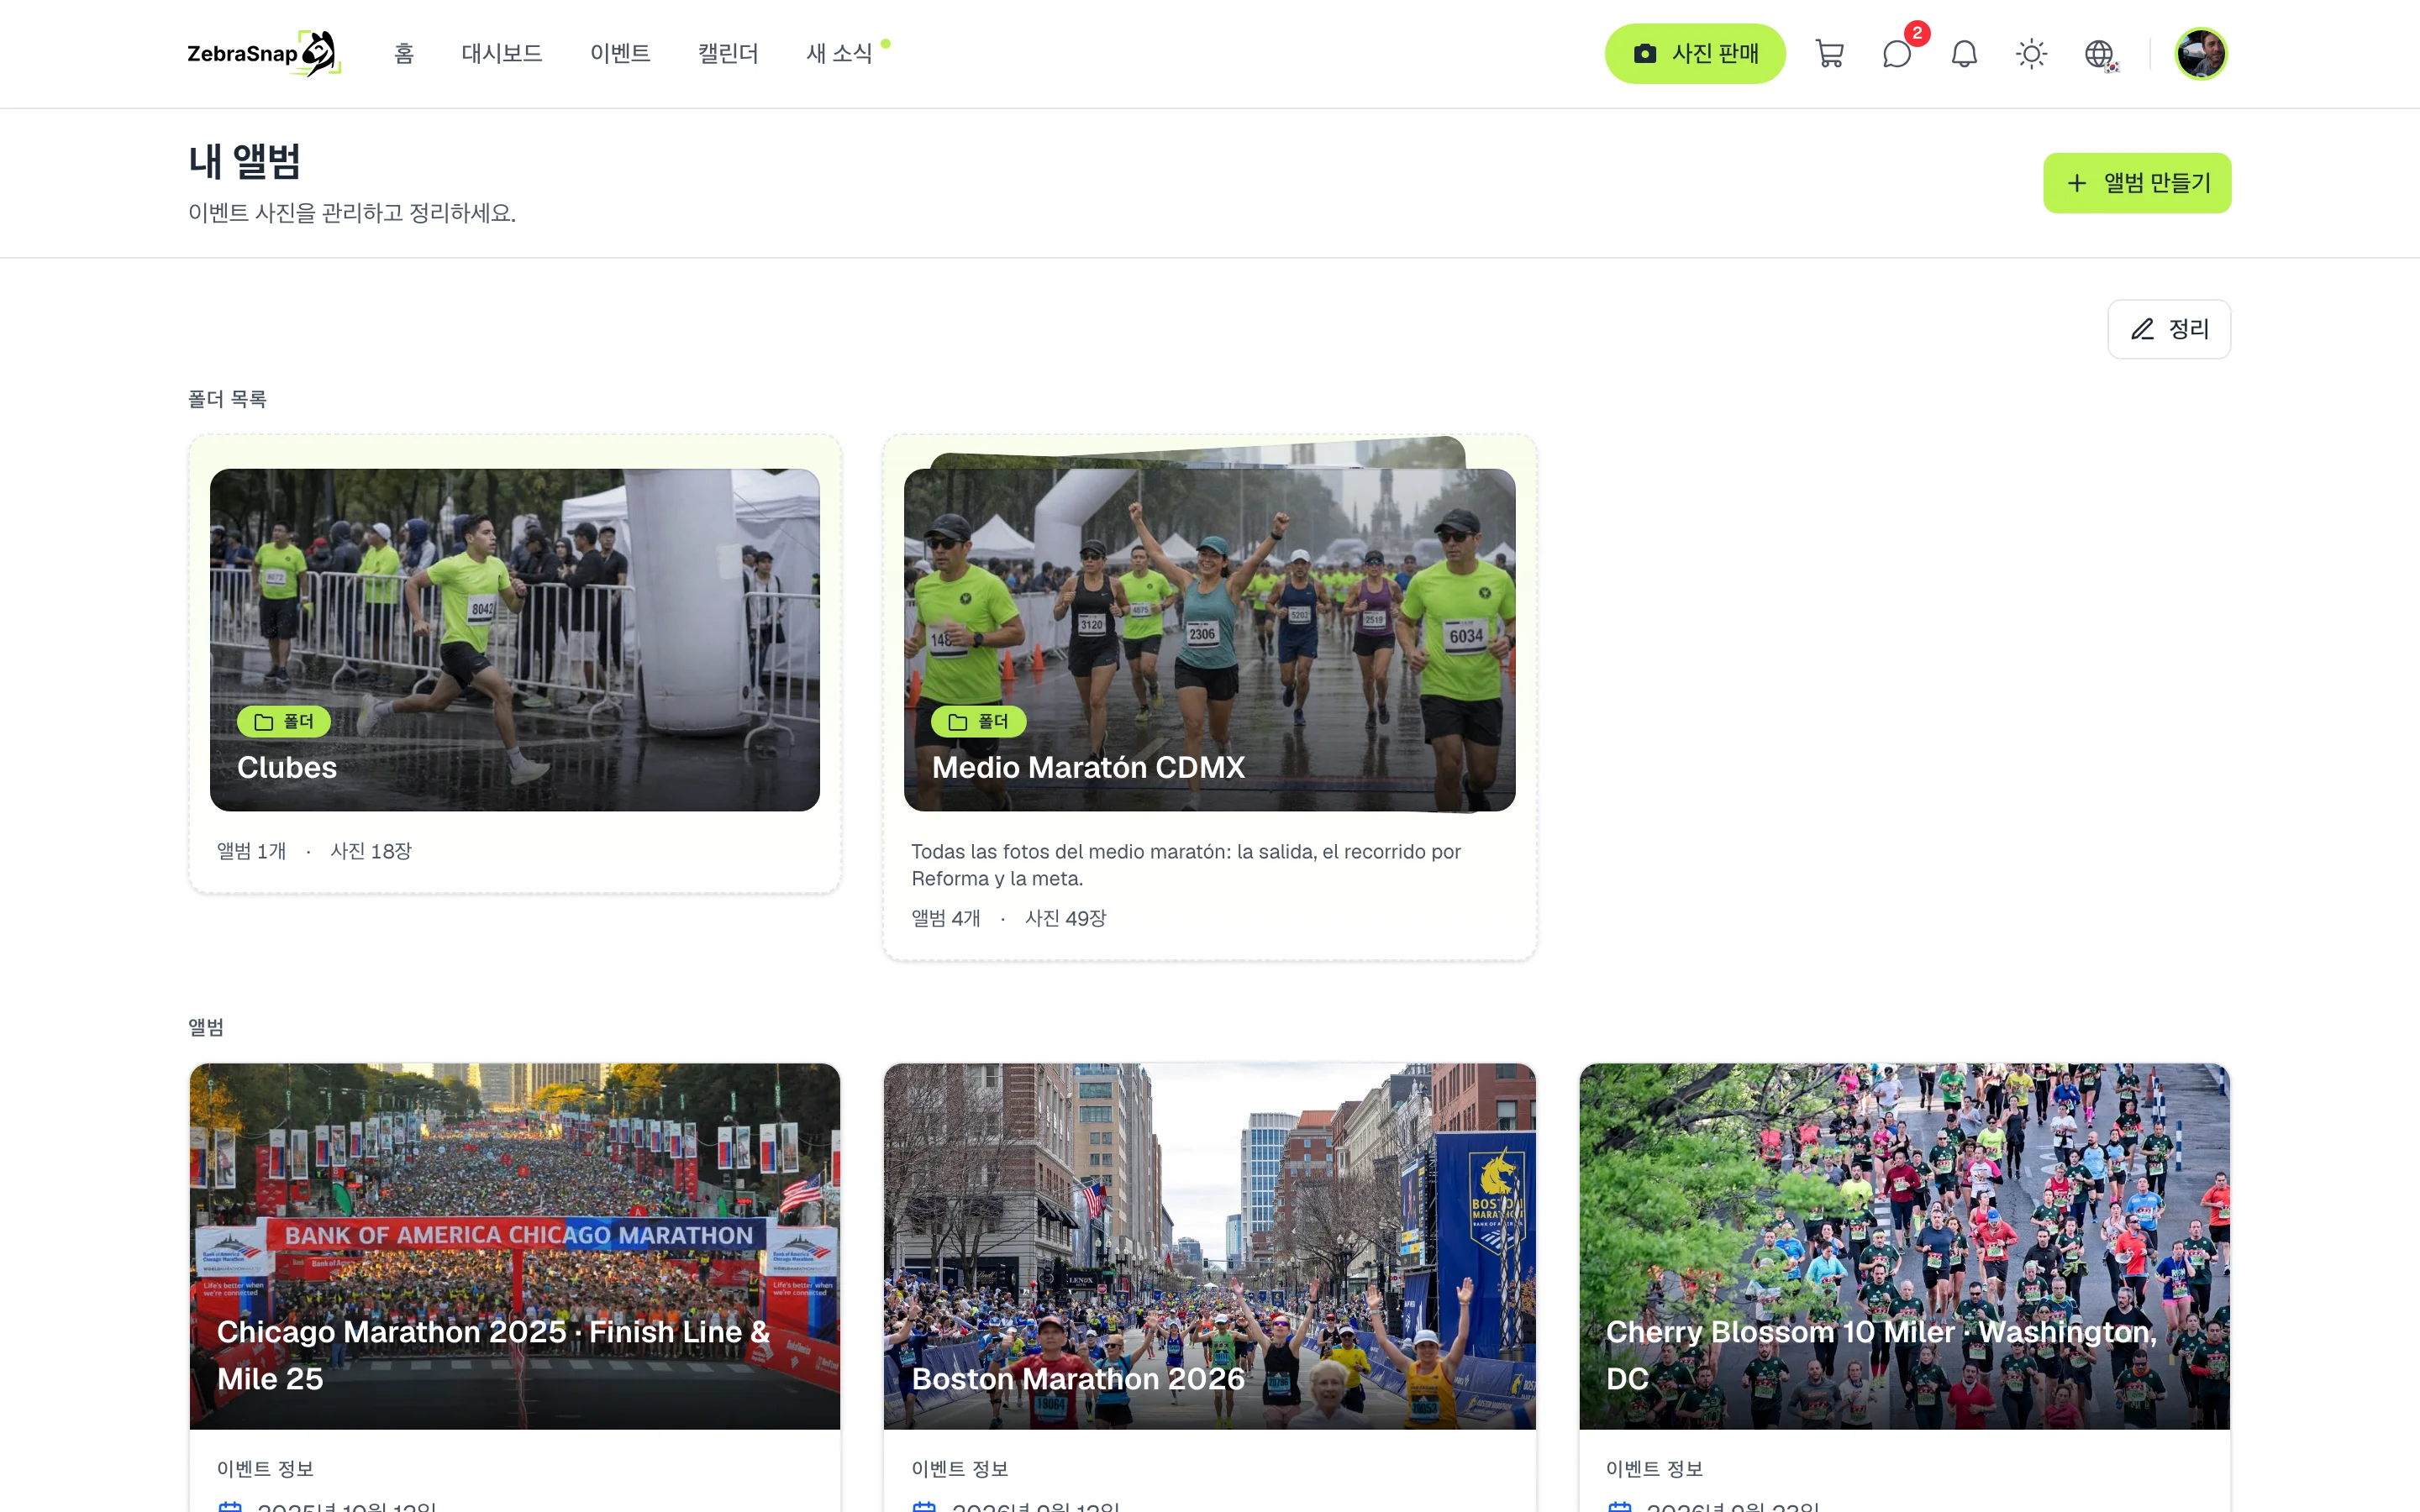
Task: Click the 사진 판매 camera button
Action: (x=1695, y=54)
